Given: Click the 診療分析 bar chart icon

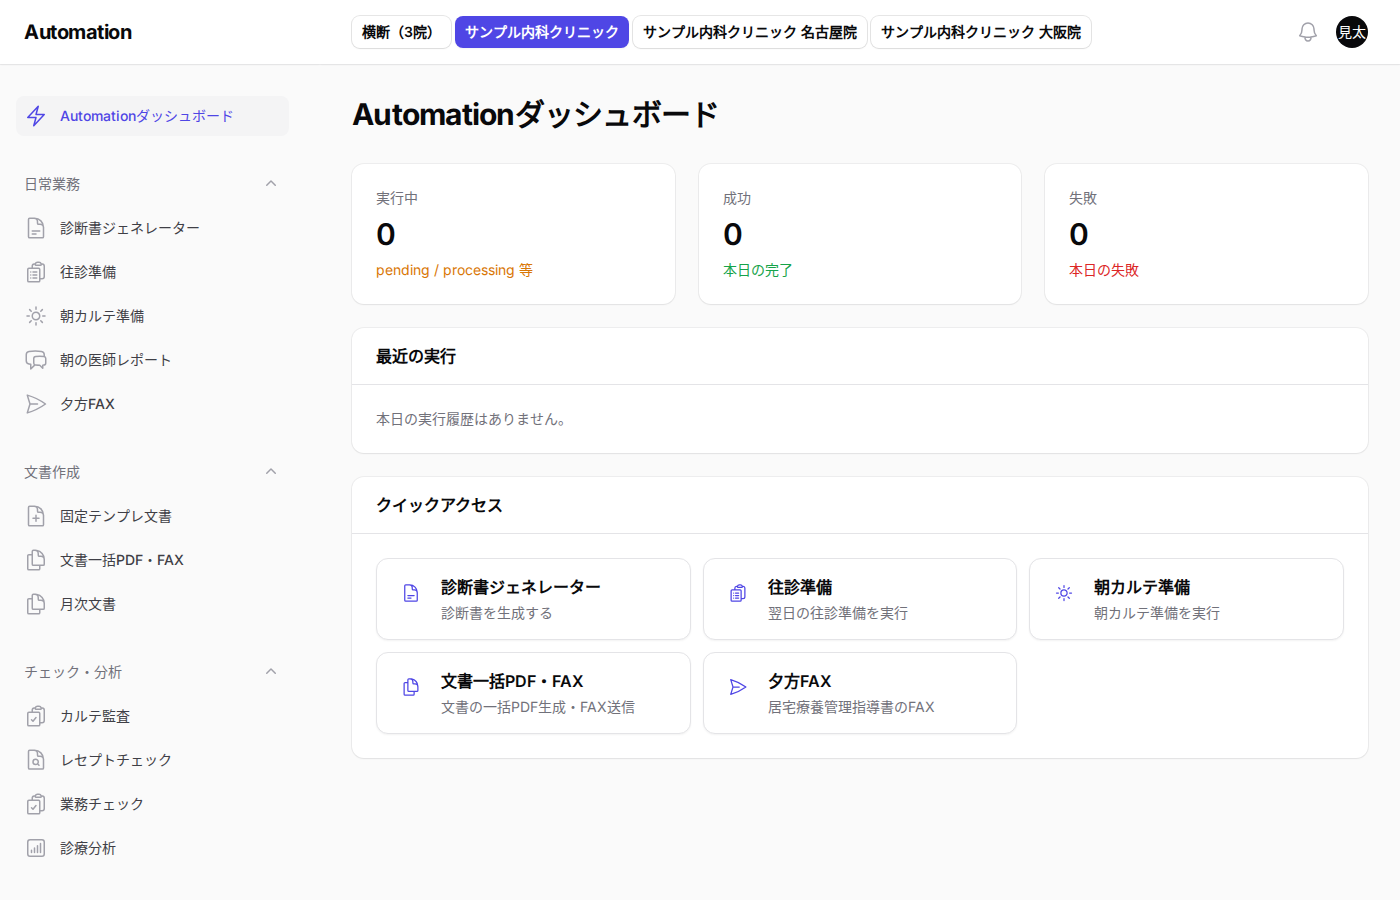Looking at the screenshot, I should click(36, 848).
